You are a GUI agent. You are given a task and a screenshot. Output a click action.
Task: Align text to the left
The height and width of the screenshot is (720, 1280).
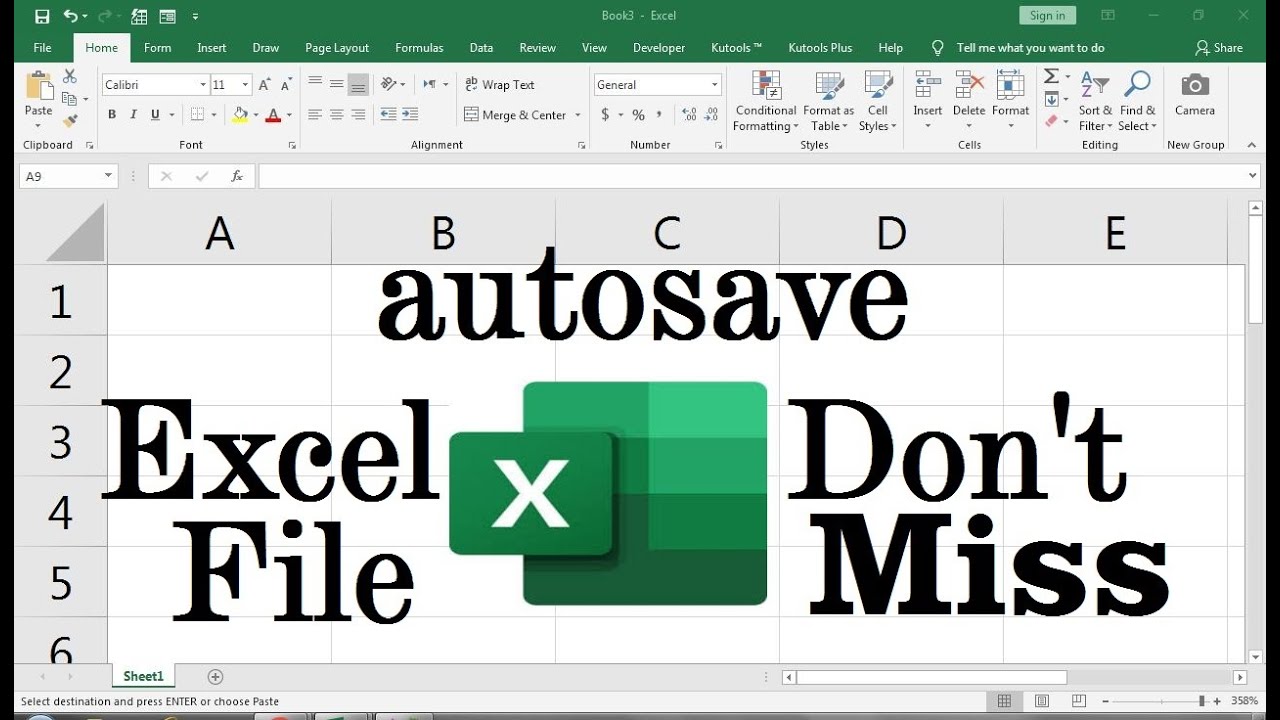pyautogui.click(x=315, y=115)
